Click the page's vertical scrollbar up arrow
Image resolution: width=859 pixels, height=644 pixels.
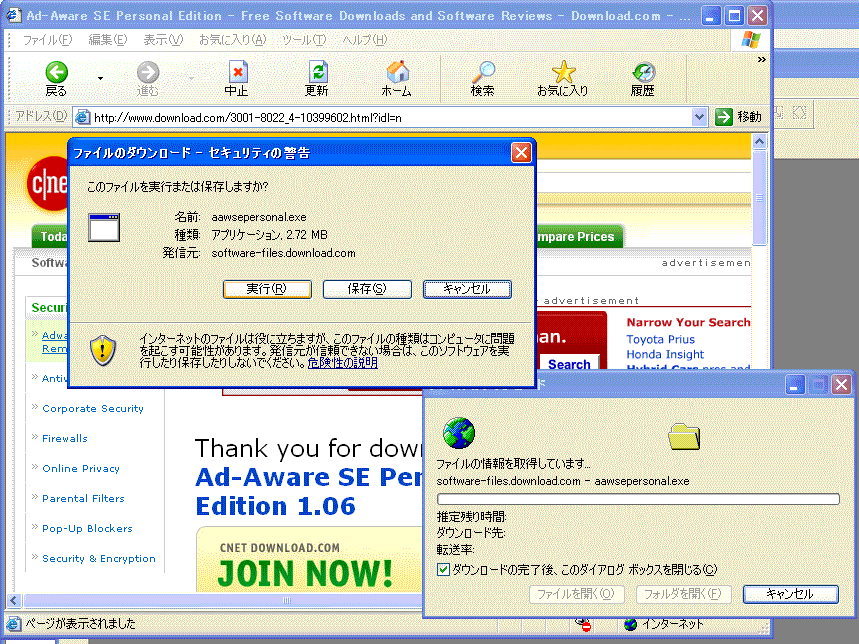coord(759,142)
